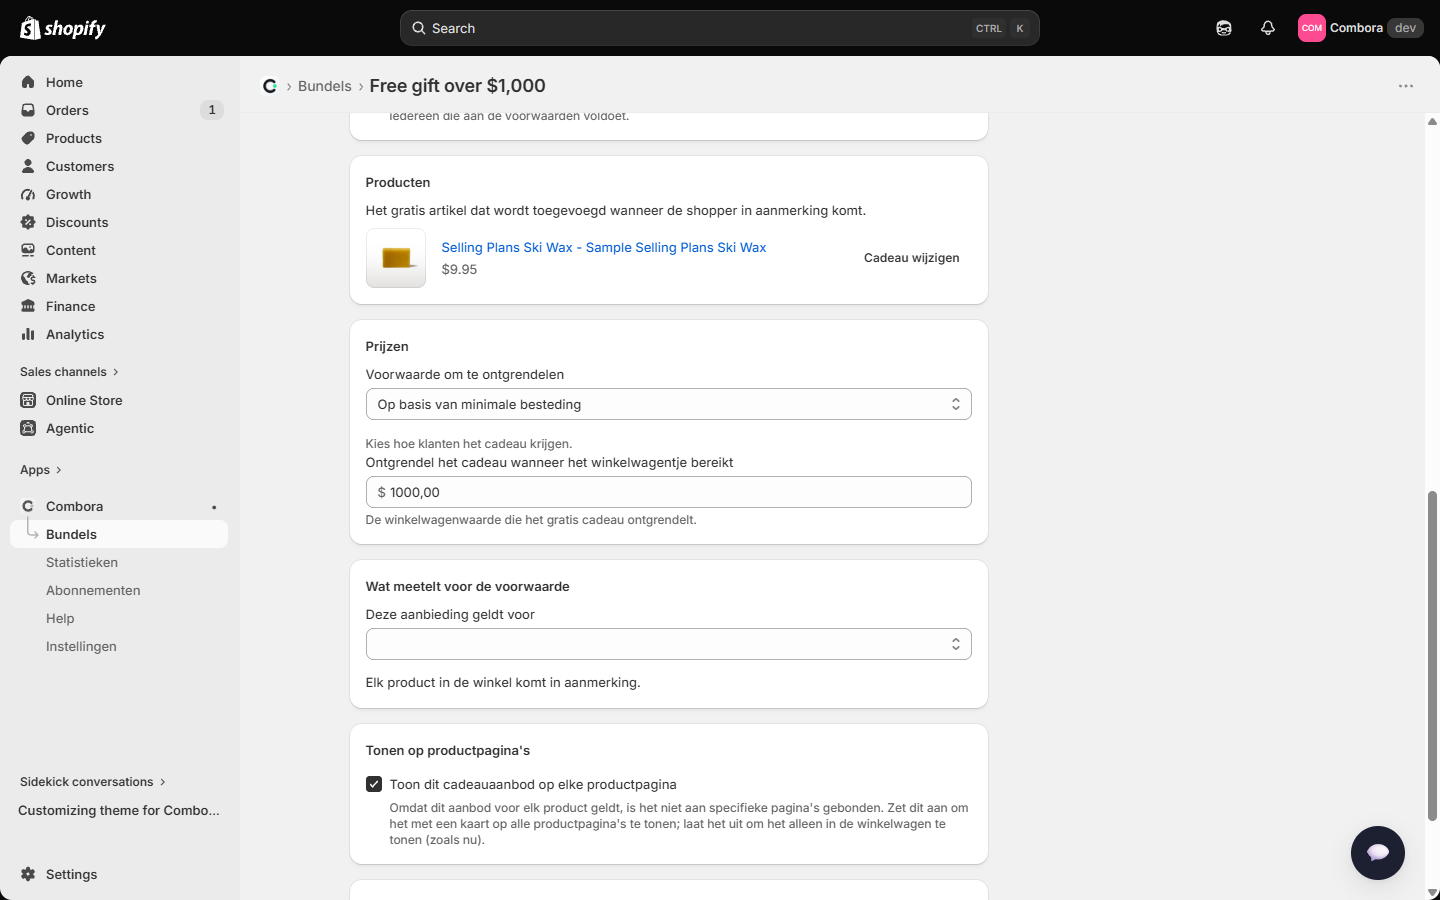Open Abonnementen in Combora submenu

pos(93,590)
